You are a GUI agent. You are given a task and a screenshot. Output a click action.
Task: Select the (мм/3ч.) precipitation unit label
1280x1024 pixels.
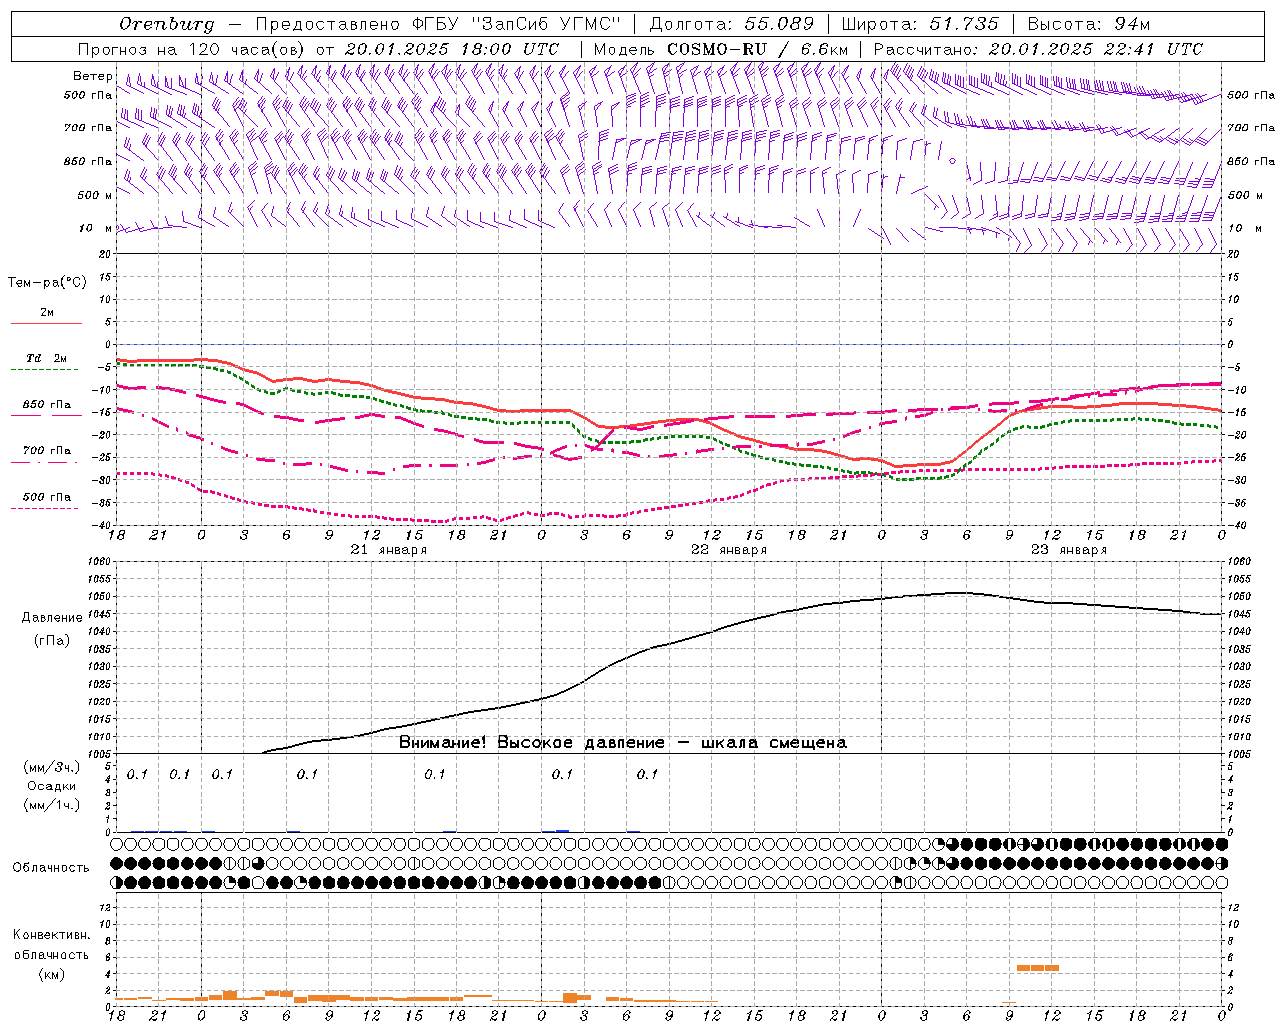(51, 767)
